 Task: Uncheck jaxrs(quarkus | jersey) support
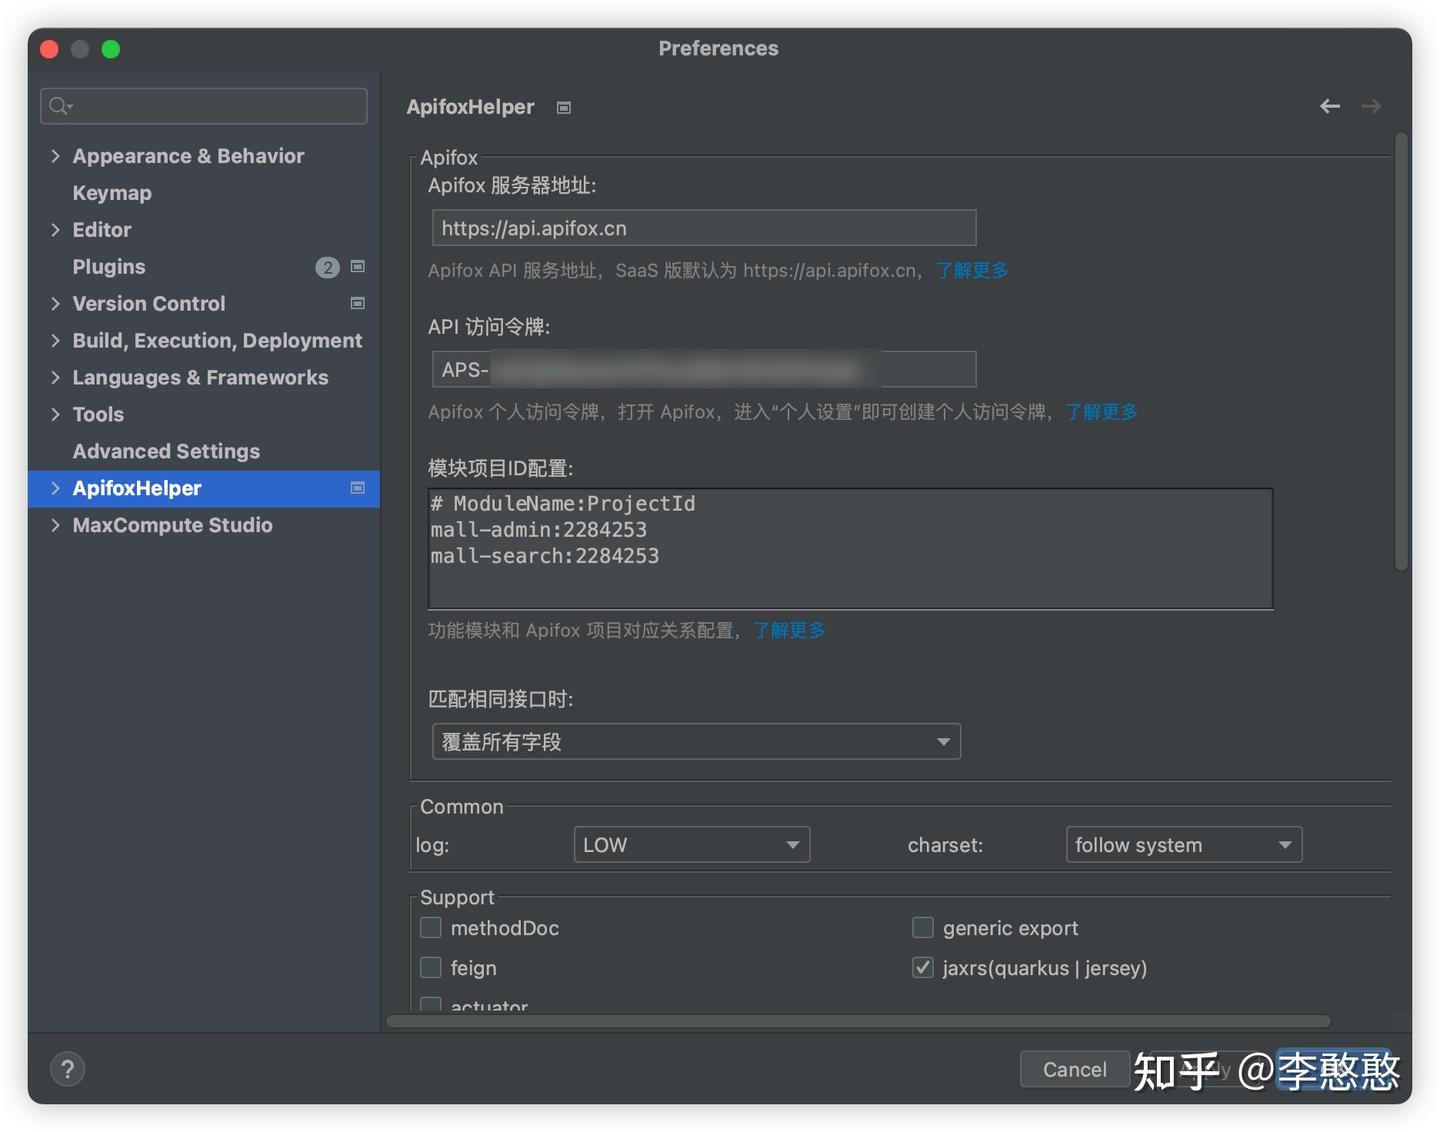[x=922, y=967]
